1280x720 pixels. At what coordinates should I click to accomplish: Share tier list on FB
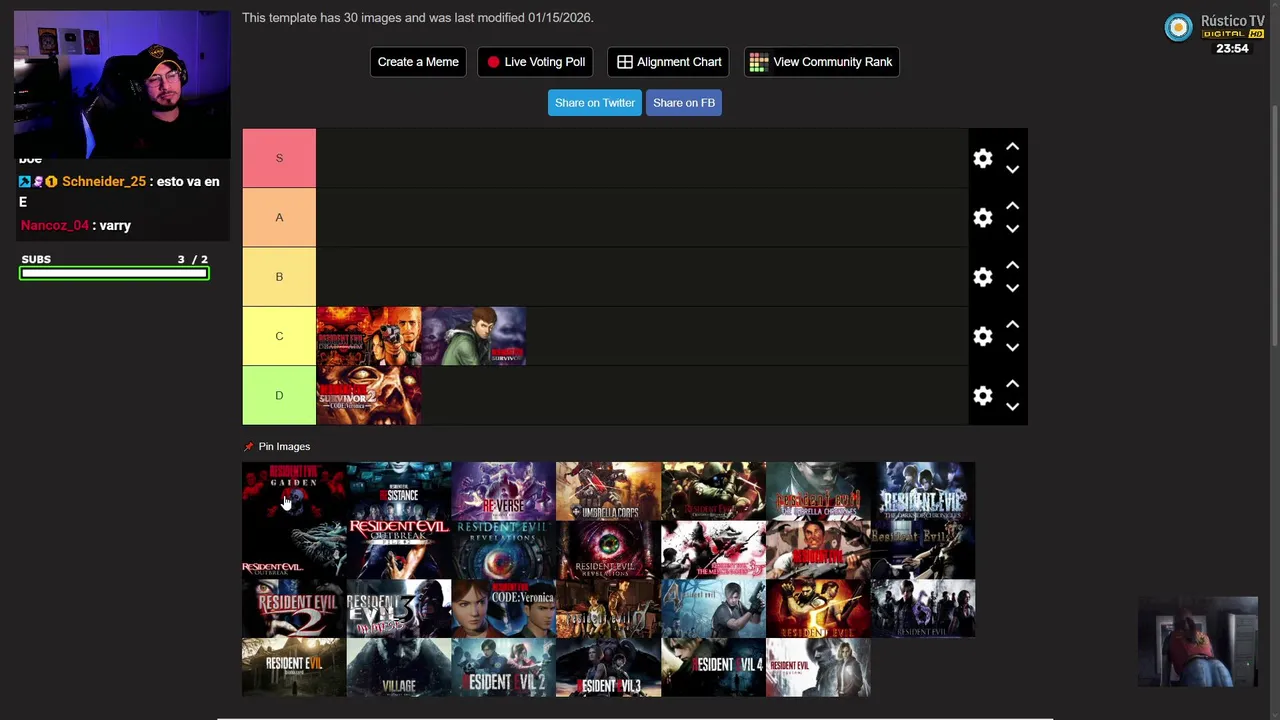(684, 103)
